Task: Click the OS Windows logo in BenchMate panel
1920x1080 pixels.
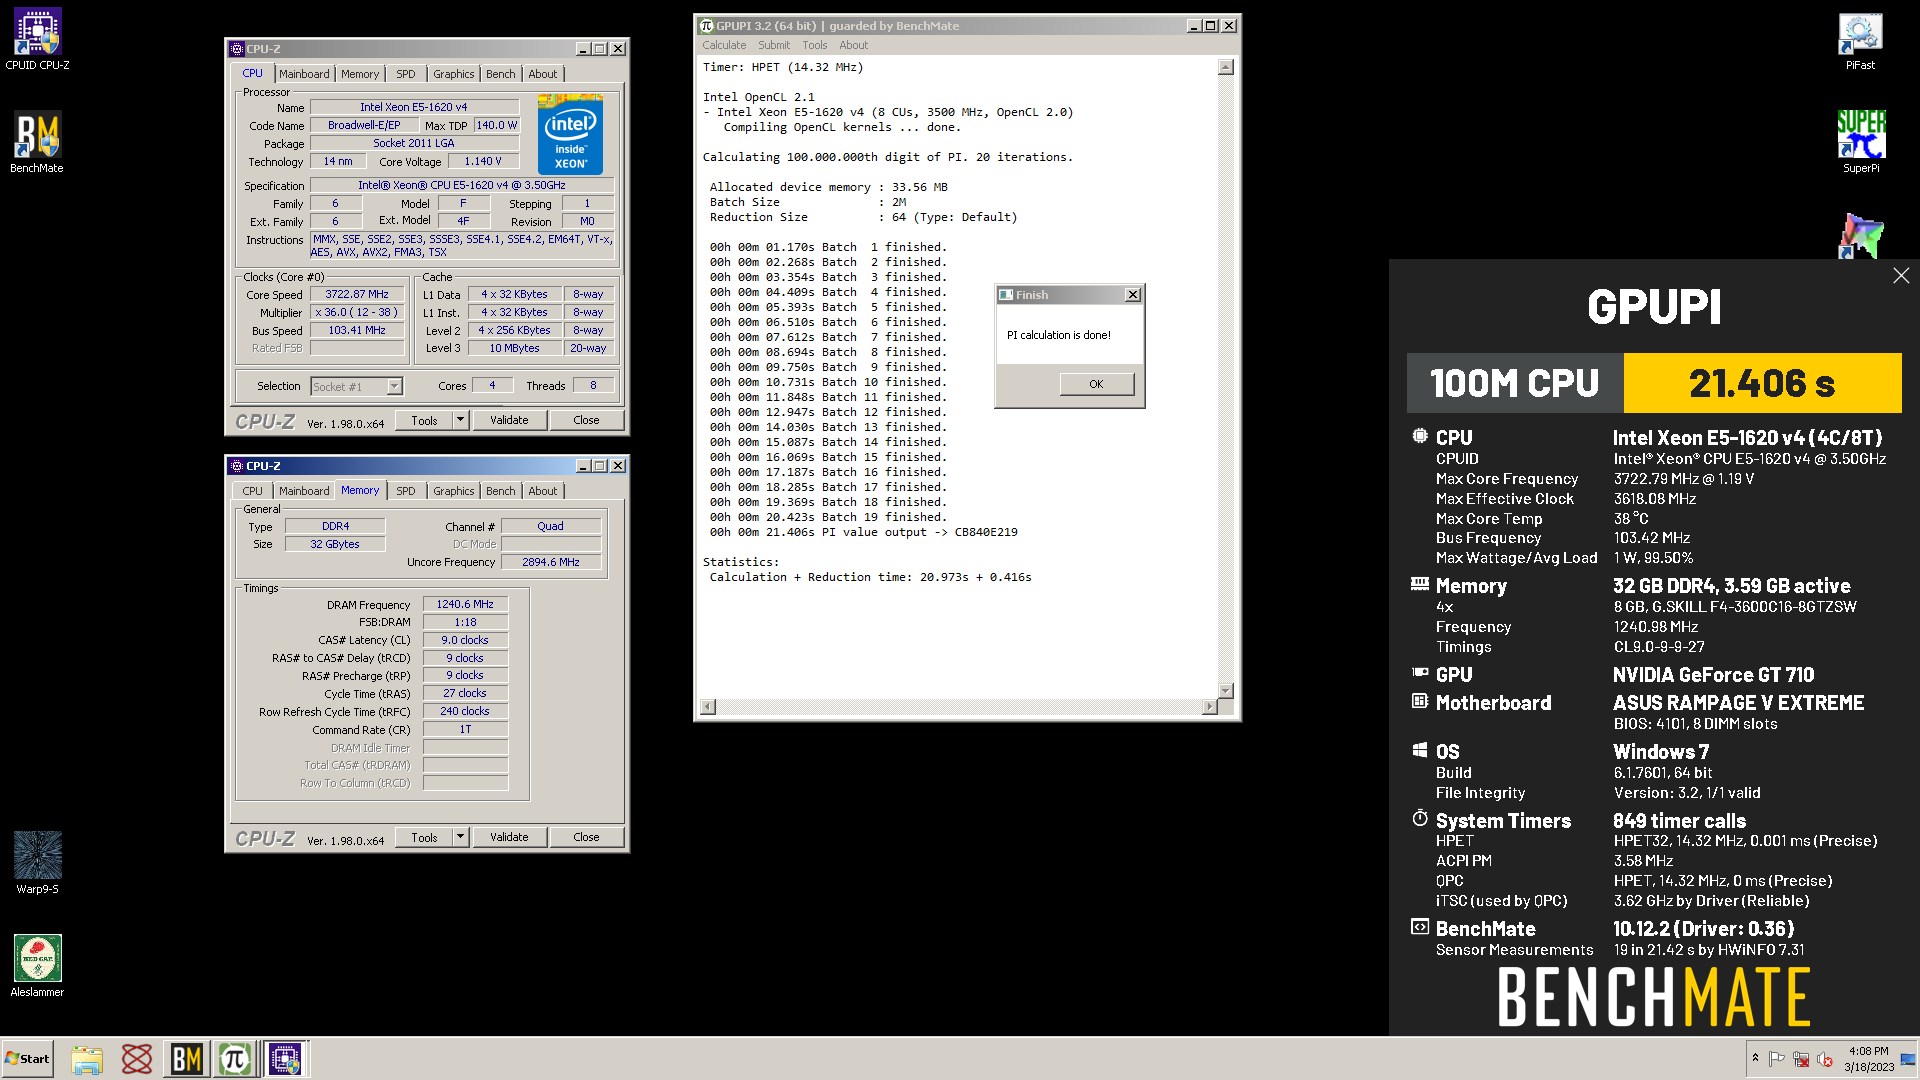Action: (1420, 750)
